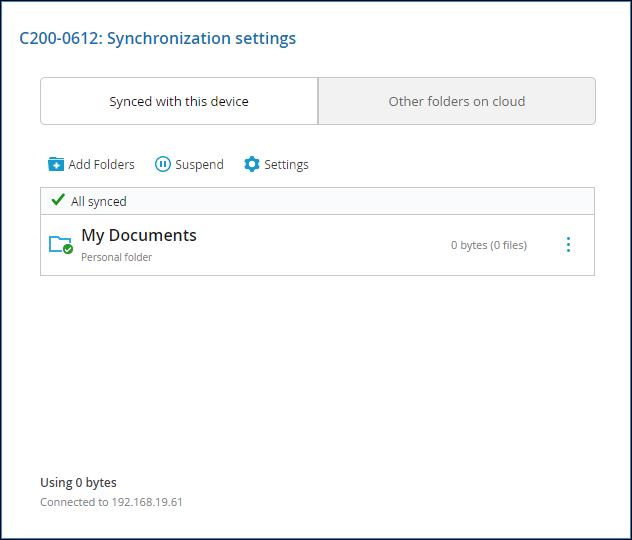Click the Add Folders icon
Image resolution: width=632 pixels, height=540 pixels.
56,164
